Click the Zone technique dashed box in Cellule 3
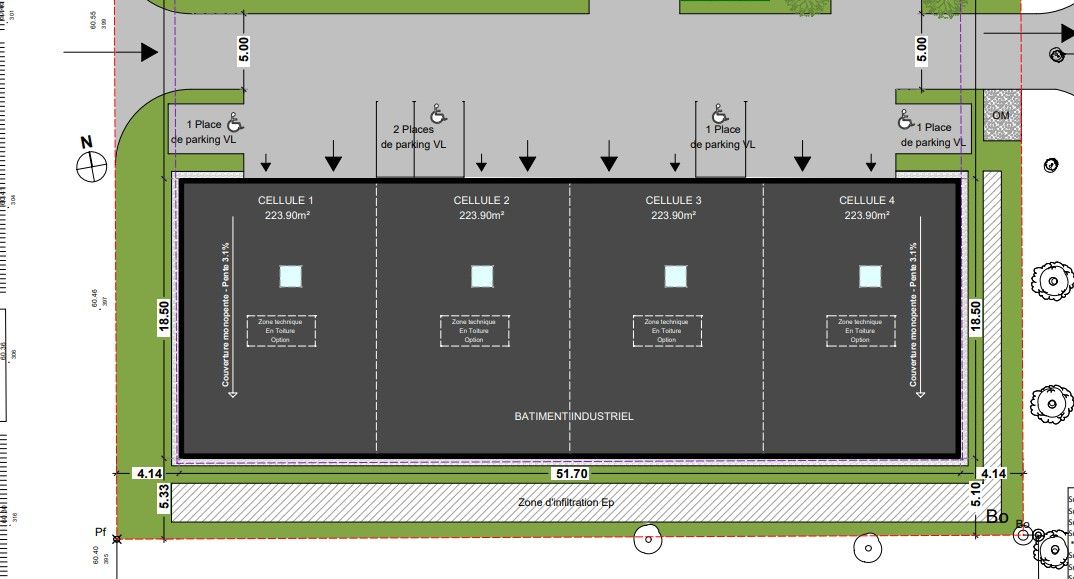The width and height of the screenshot is (1074, 579). click(667, 331)
